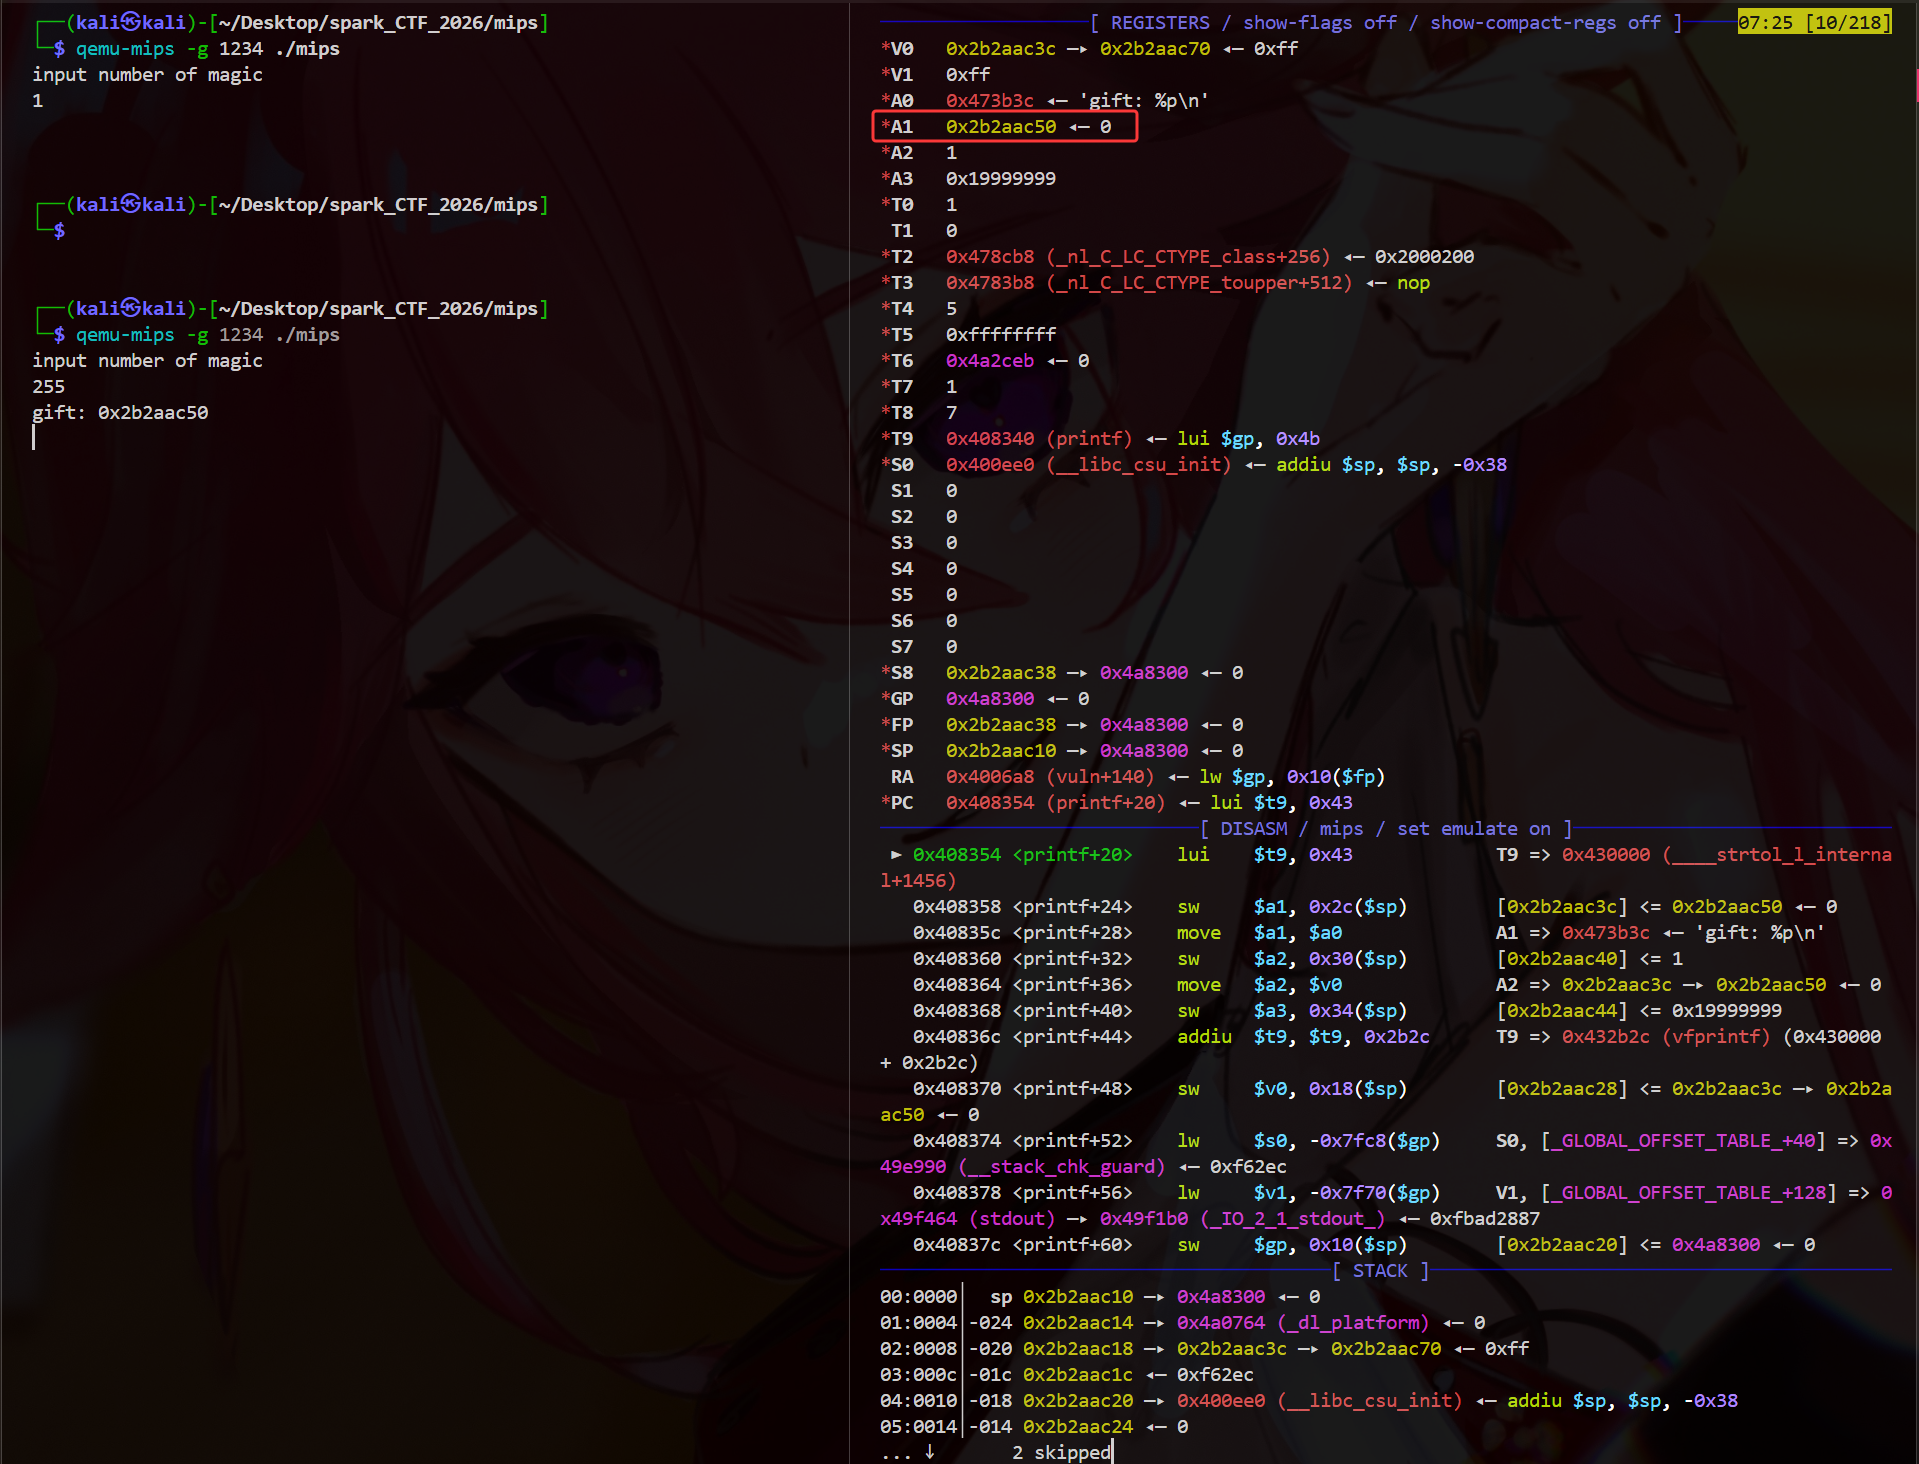Click the stack entry 0x4a0764 (_dl_platform)
The height and width of the screenshot is (1464, 1919).
(x=1303, y=1323)
